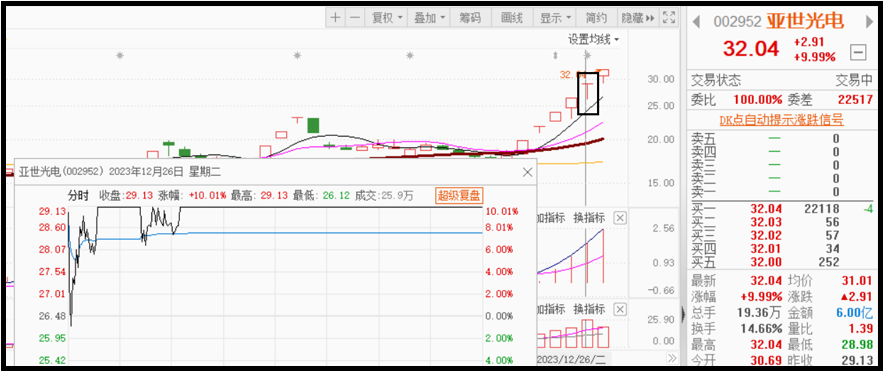
Task: Hide the side panel via 隐藏
Action: pyautogui.click(x=637, y=17)
